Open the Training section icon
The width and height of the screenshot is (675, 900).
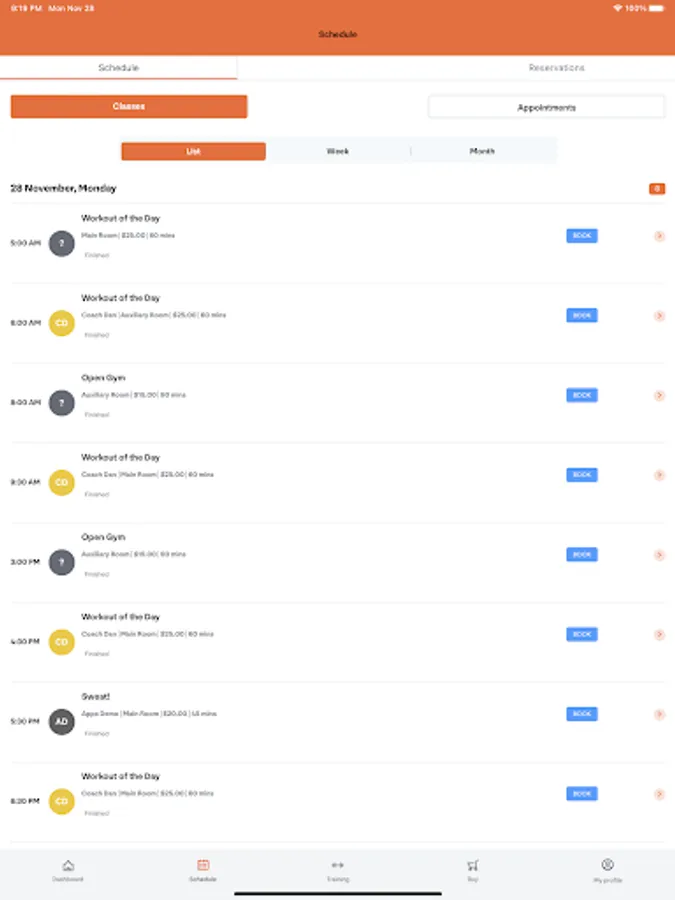pos(337,868)
